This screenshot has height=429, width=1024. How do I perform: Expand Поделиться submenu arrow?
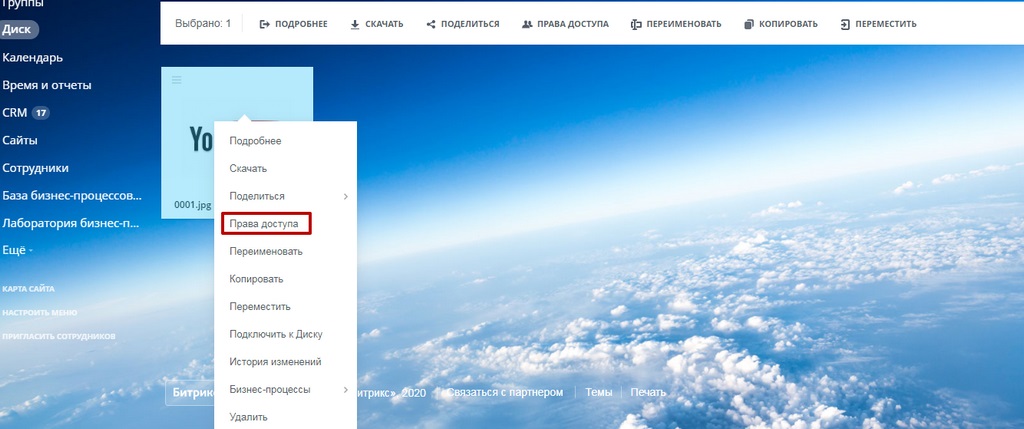coord(345,196)
